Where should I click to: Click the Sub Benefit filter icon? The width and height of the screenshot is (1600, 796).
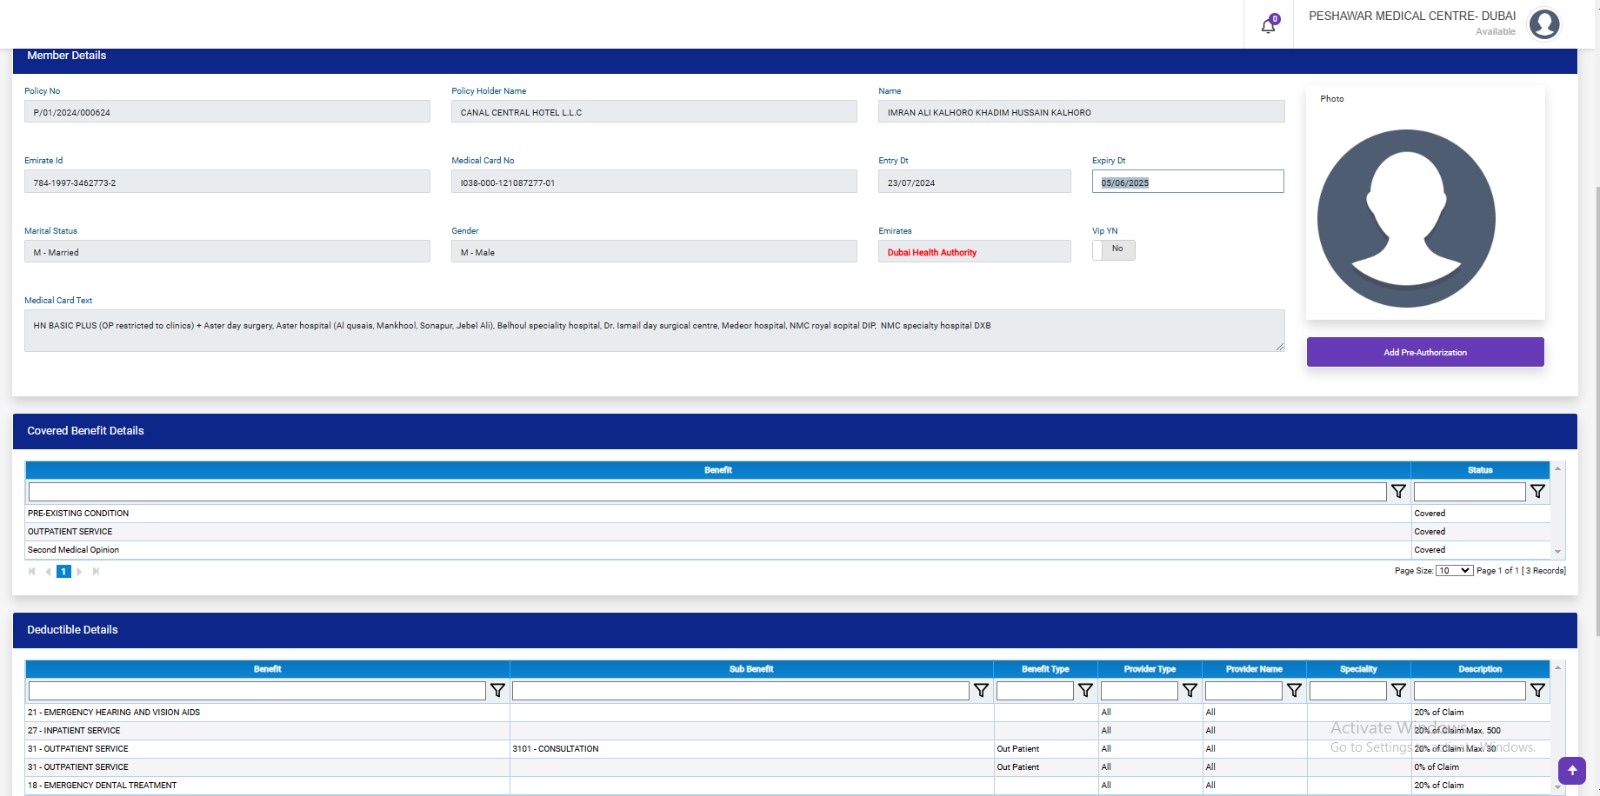(x=981, y=691)
